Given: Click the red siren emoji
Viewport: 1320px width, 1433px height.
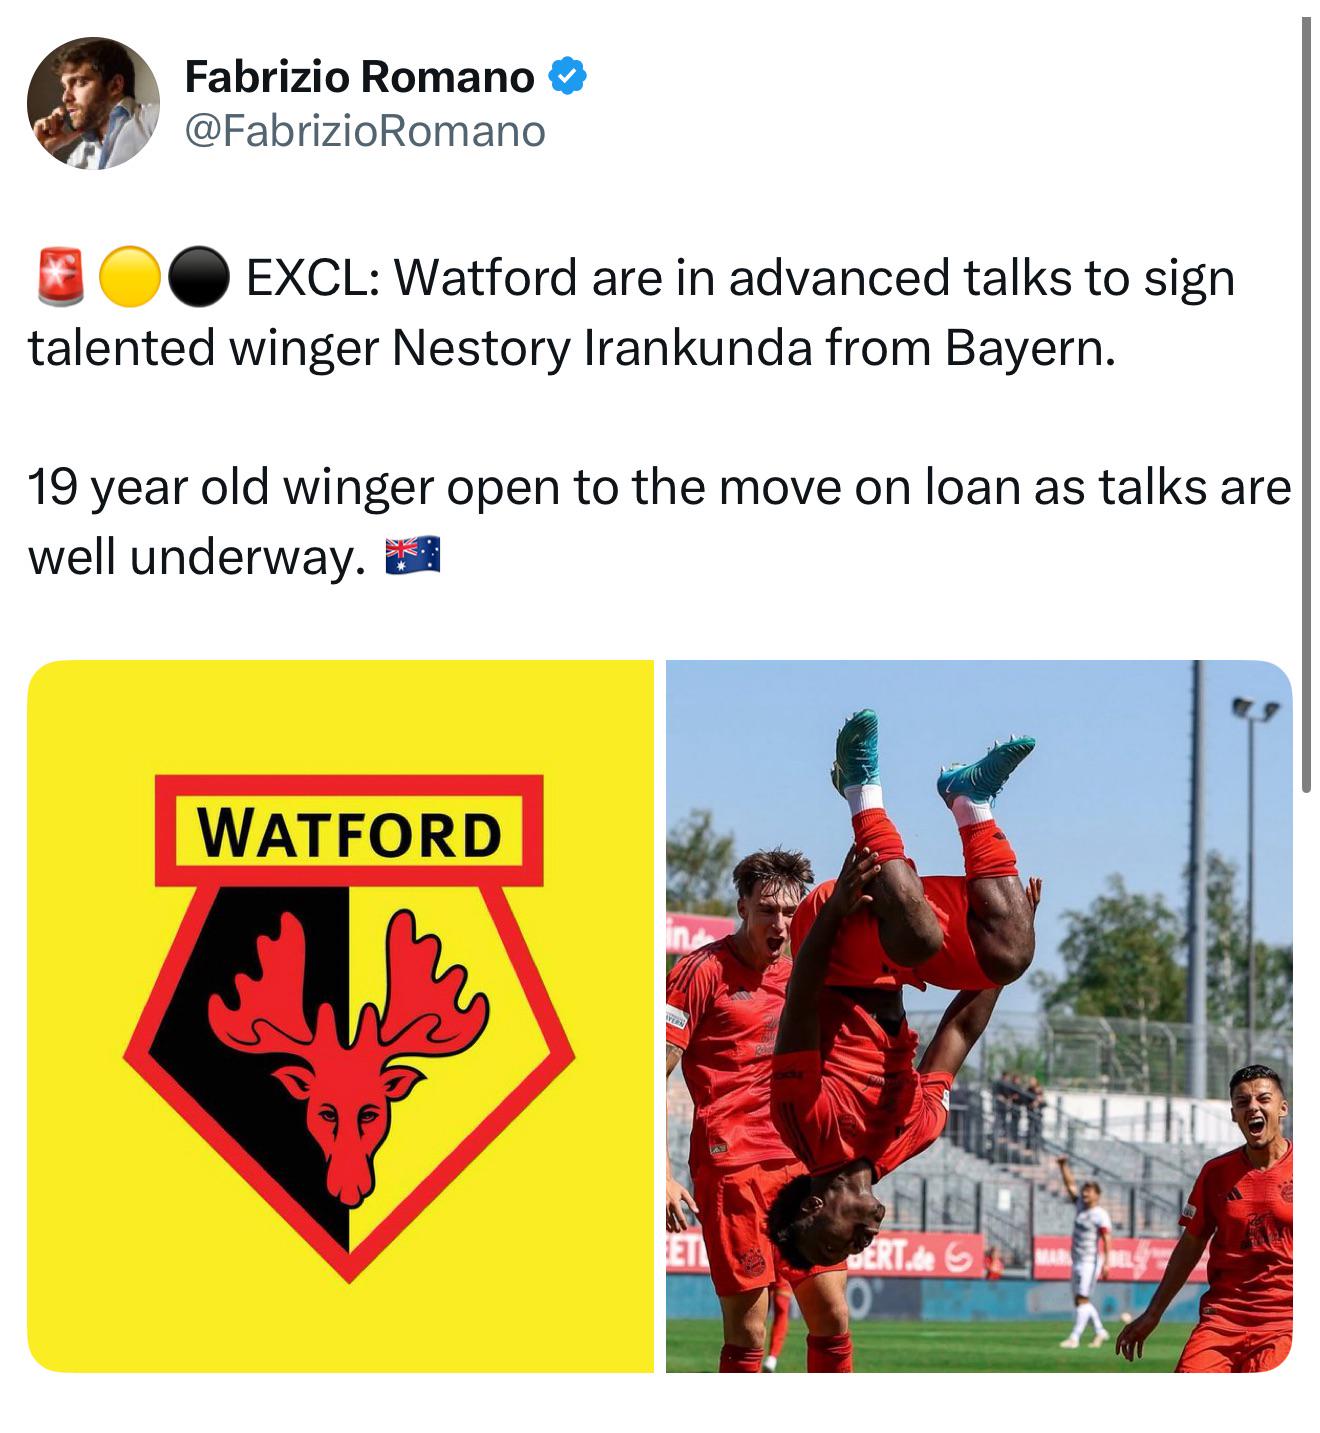Looking at the screenshot, I should click(59, 278).
